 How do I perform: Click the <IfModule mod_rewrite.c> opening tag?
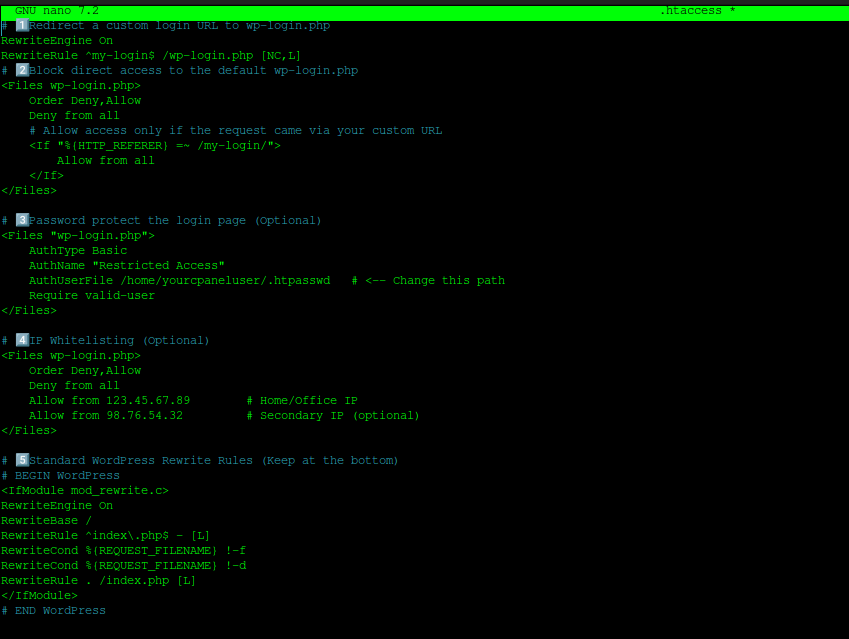pyautogui.click(x=84, y=490)
